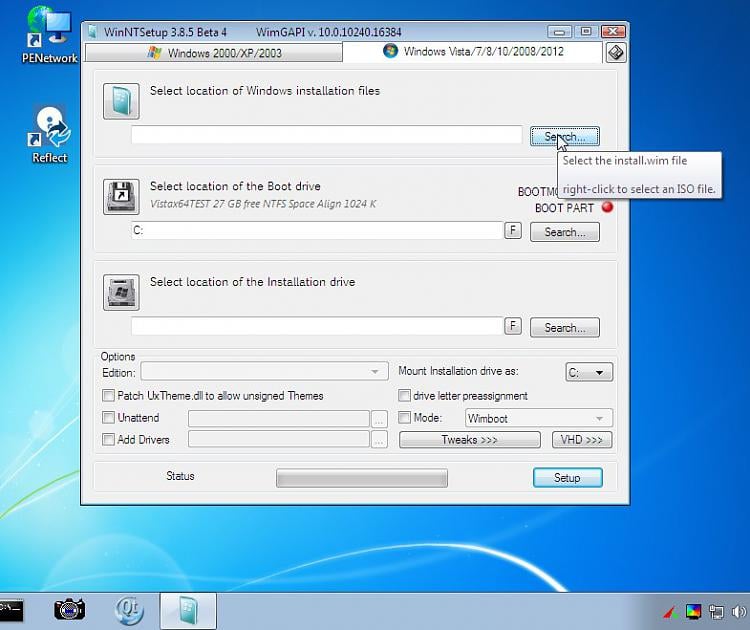Click the Installation drive hard disk icon
Screen dimensions: 750x630
[x=121, y=292]
